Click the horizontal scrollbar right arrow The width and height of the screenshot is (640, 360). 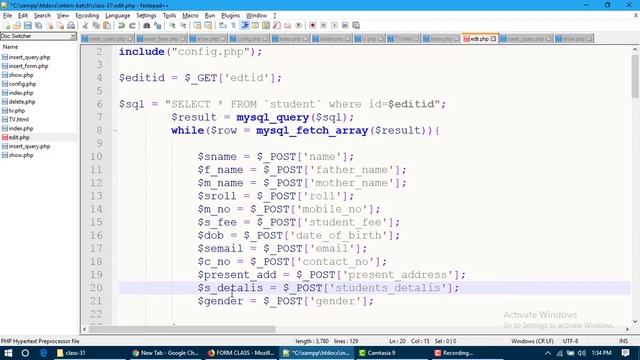click(x=627, y=329)
